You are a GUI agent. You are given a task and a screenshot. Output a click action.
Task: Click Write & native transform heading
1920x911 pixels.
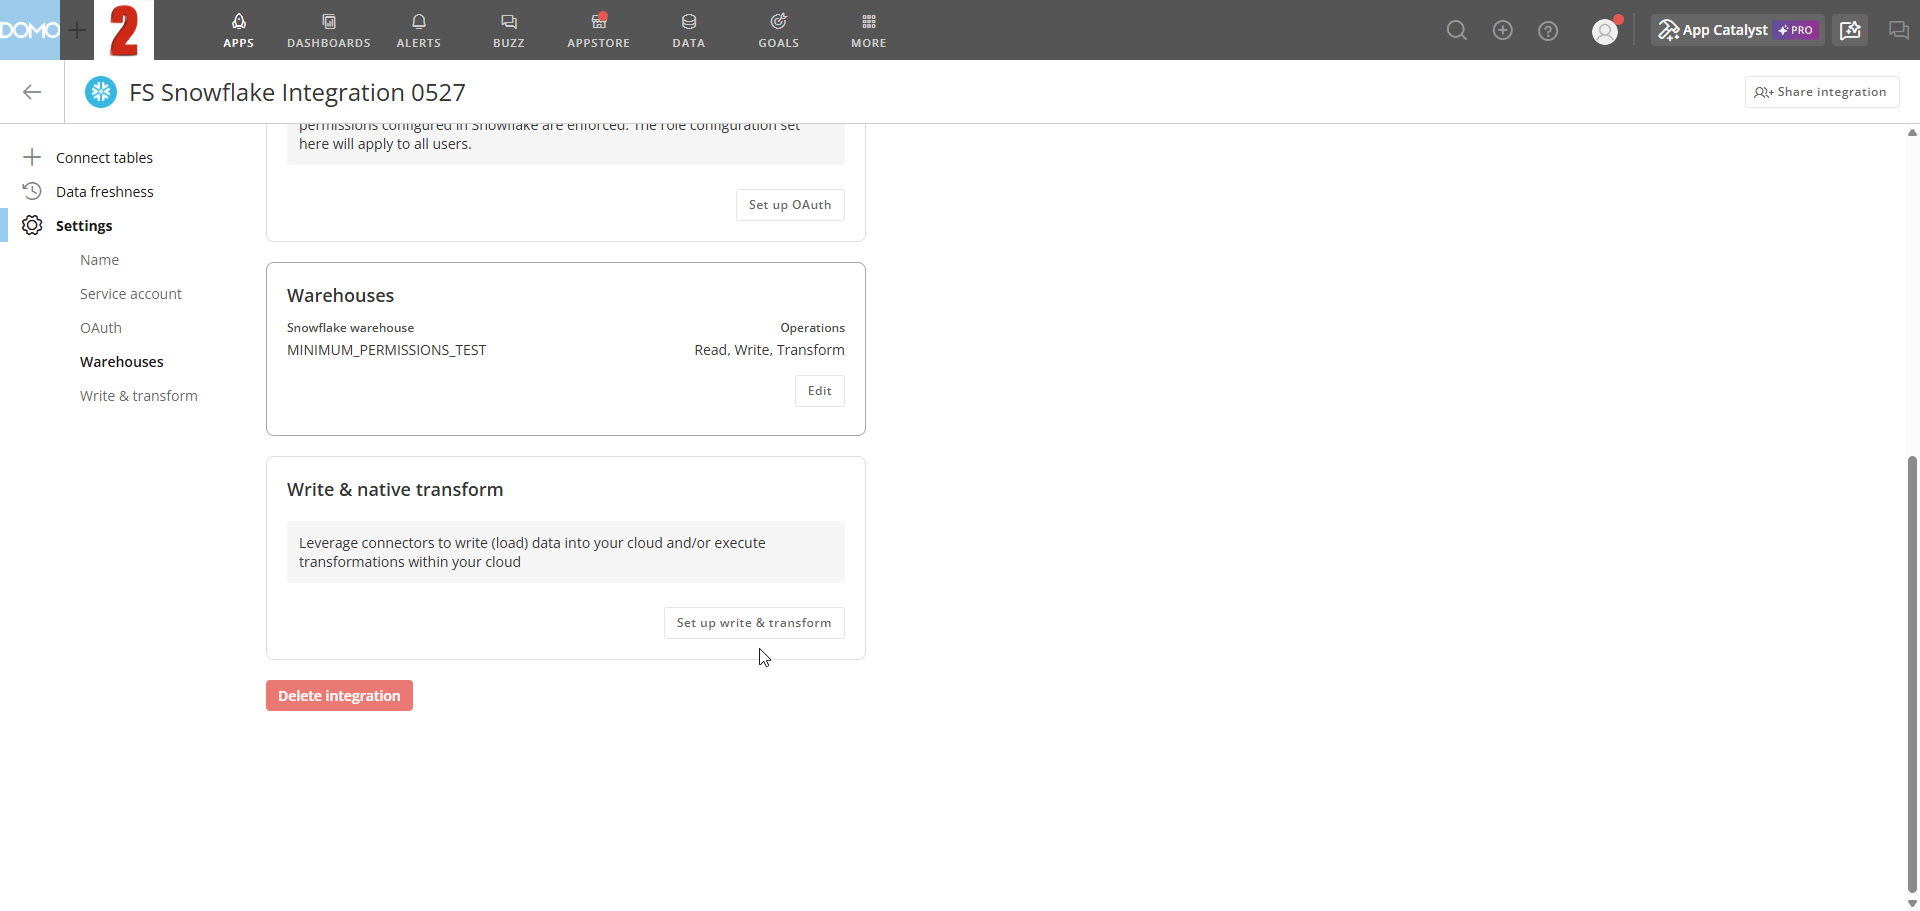tap(395, 489)
